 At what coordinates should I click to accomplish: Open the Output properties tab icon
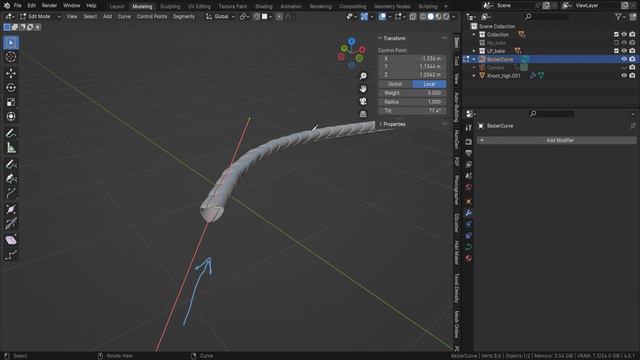click(469, 153)
